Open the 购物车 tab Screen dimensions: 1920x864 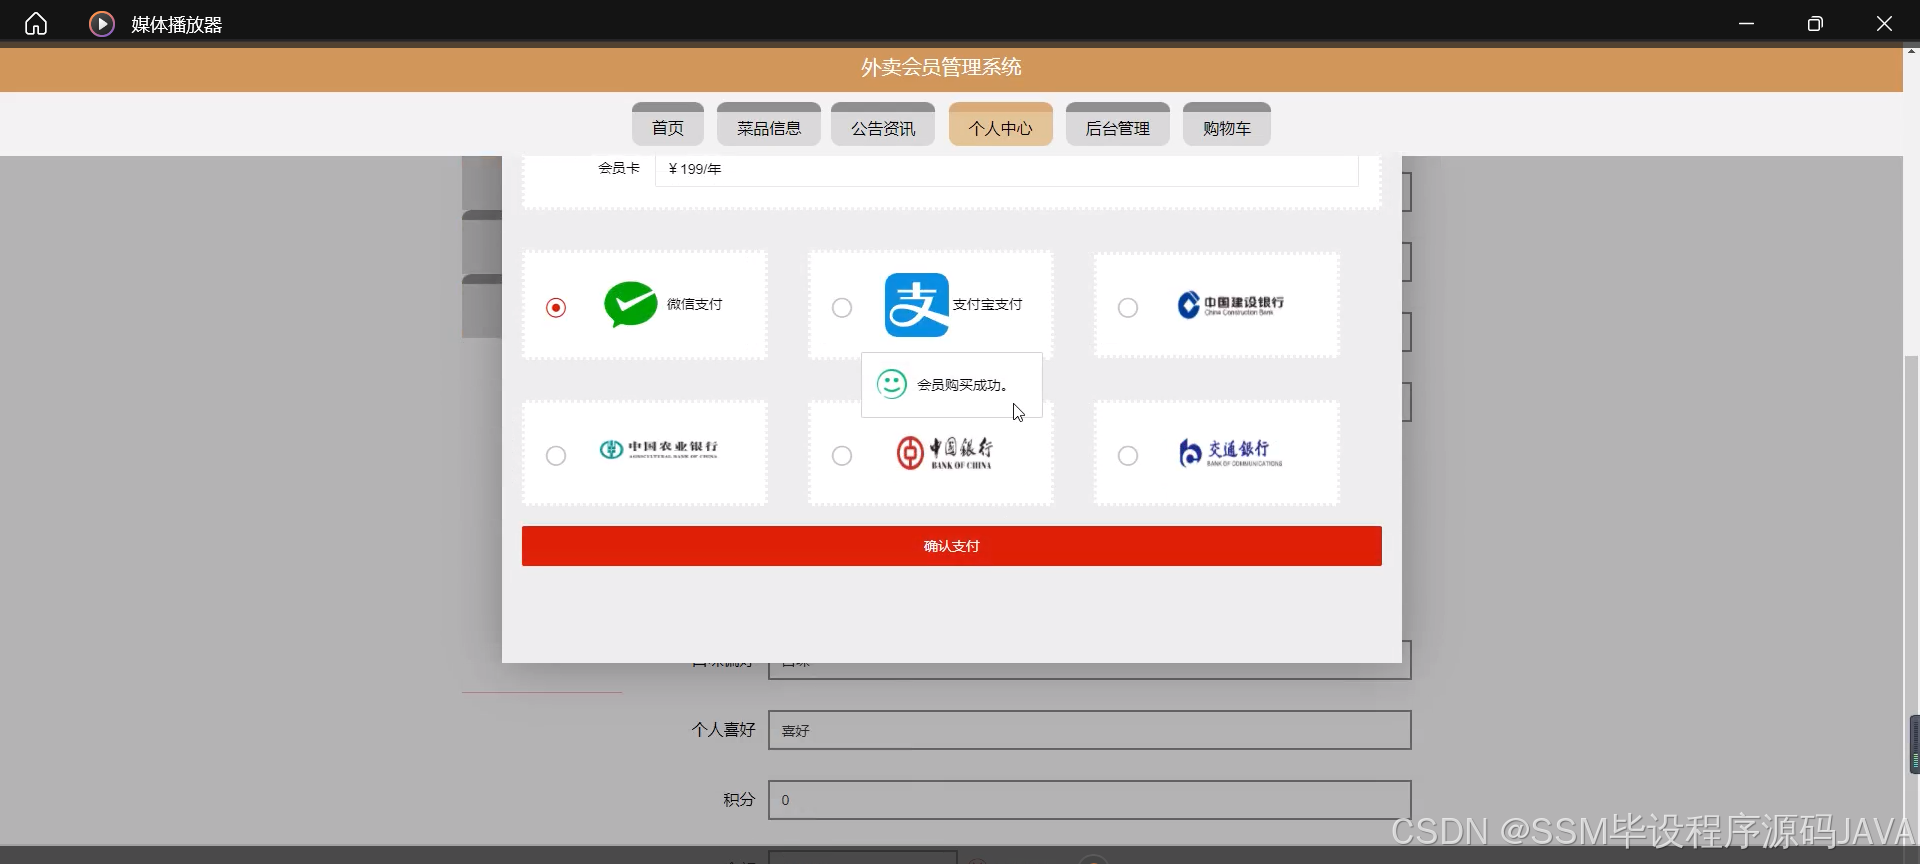(x=1227, y=125)
